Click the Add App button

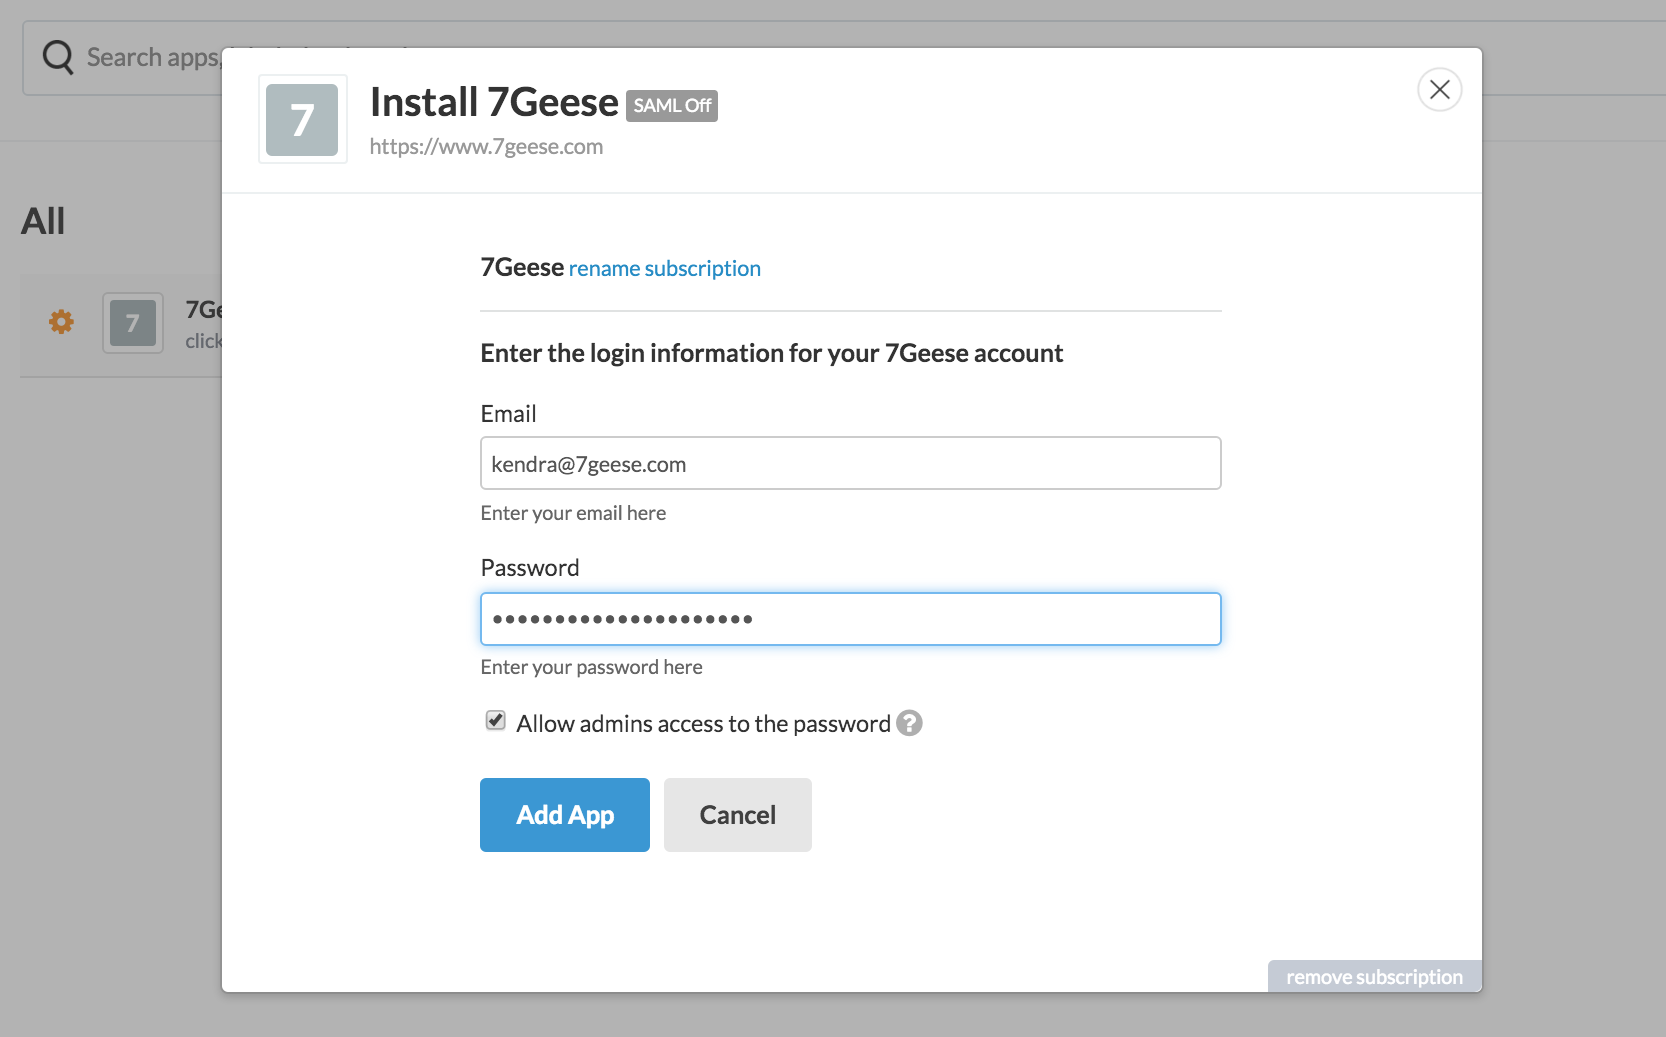coord(565,815)
